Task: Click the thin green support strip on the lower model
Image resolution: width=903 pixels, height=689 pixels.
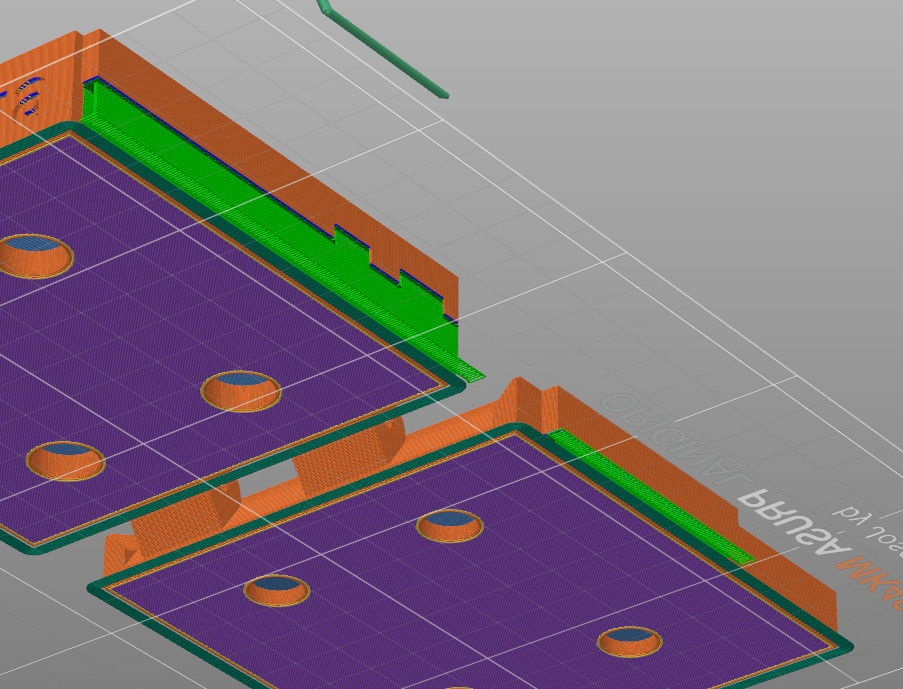Action: 650,496
